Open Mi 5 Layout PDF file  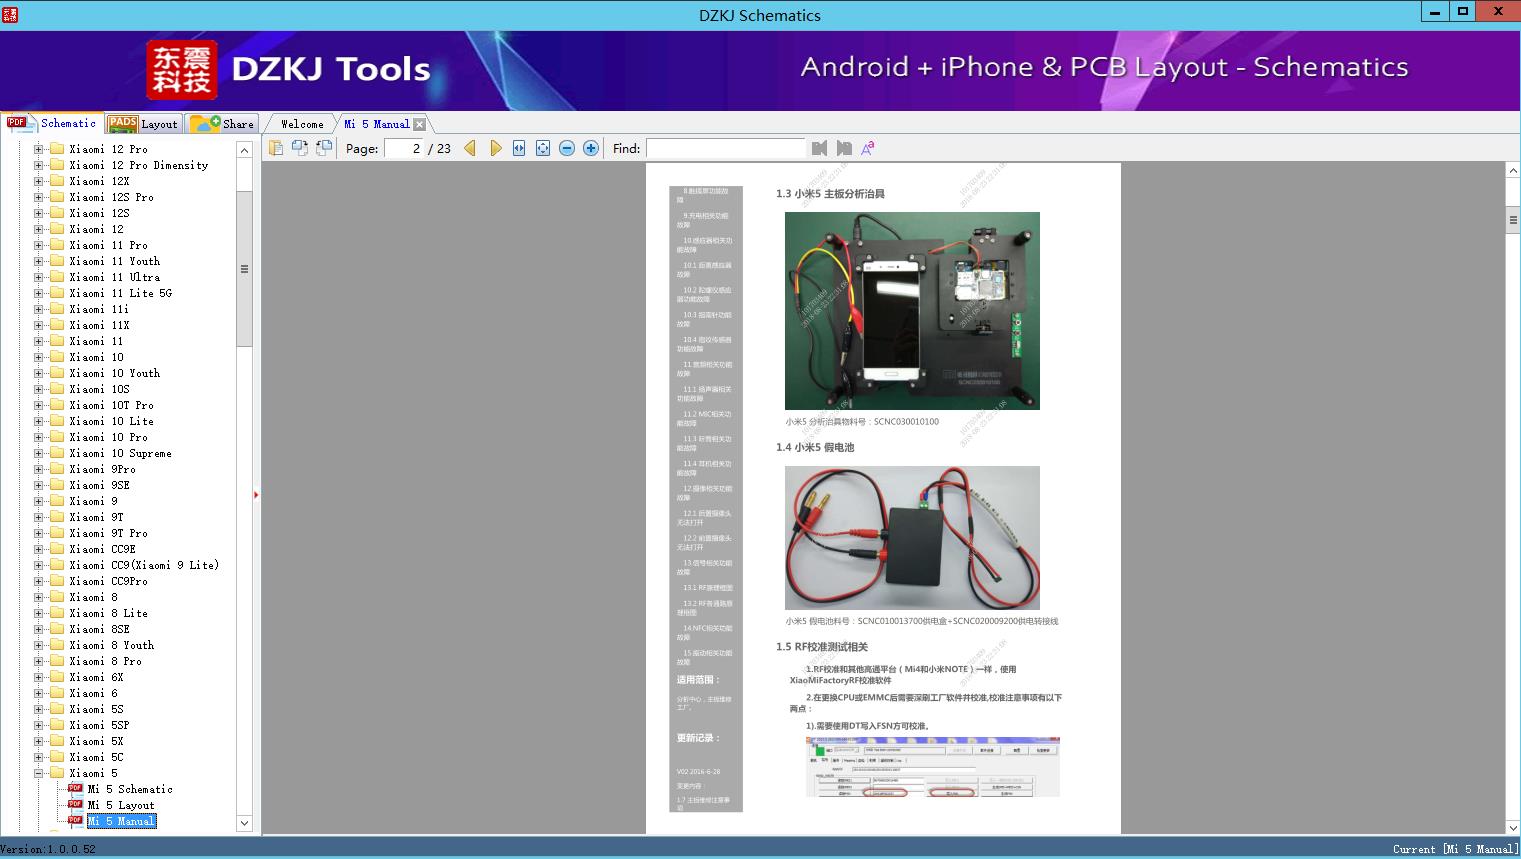pyautogui.click(x=121, y=805)
